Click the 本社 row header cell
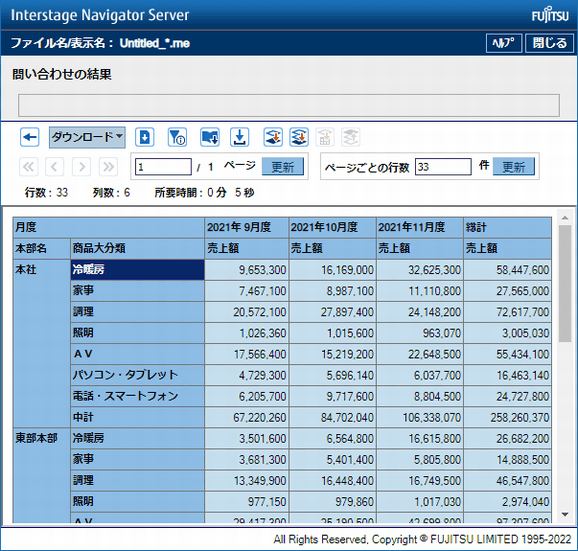Viewport: 578px width, 551px height. coord(42,343)
